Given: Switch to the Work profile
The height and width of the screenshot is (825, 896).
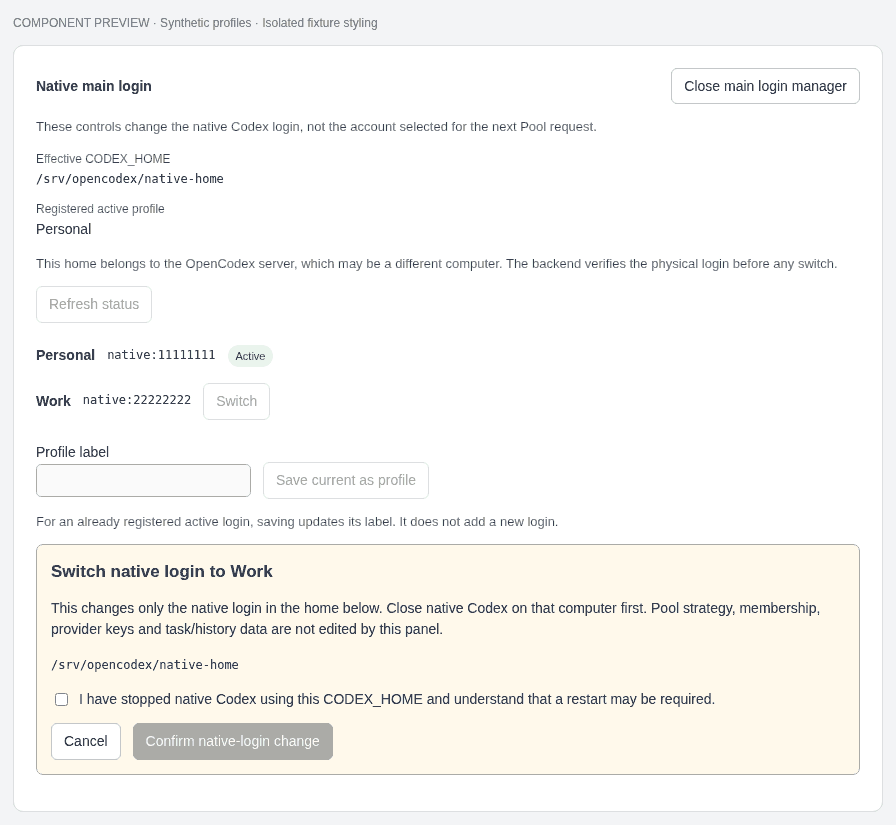Looking at the screenshot, I should pos(237,401).
